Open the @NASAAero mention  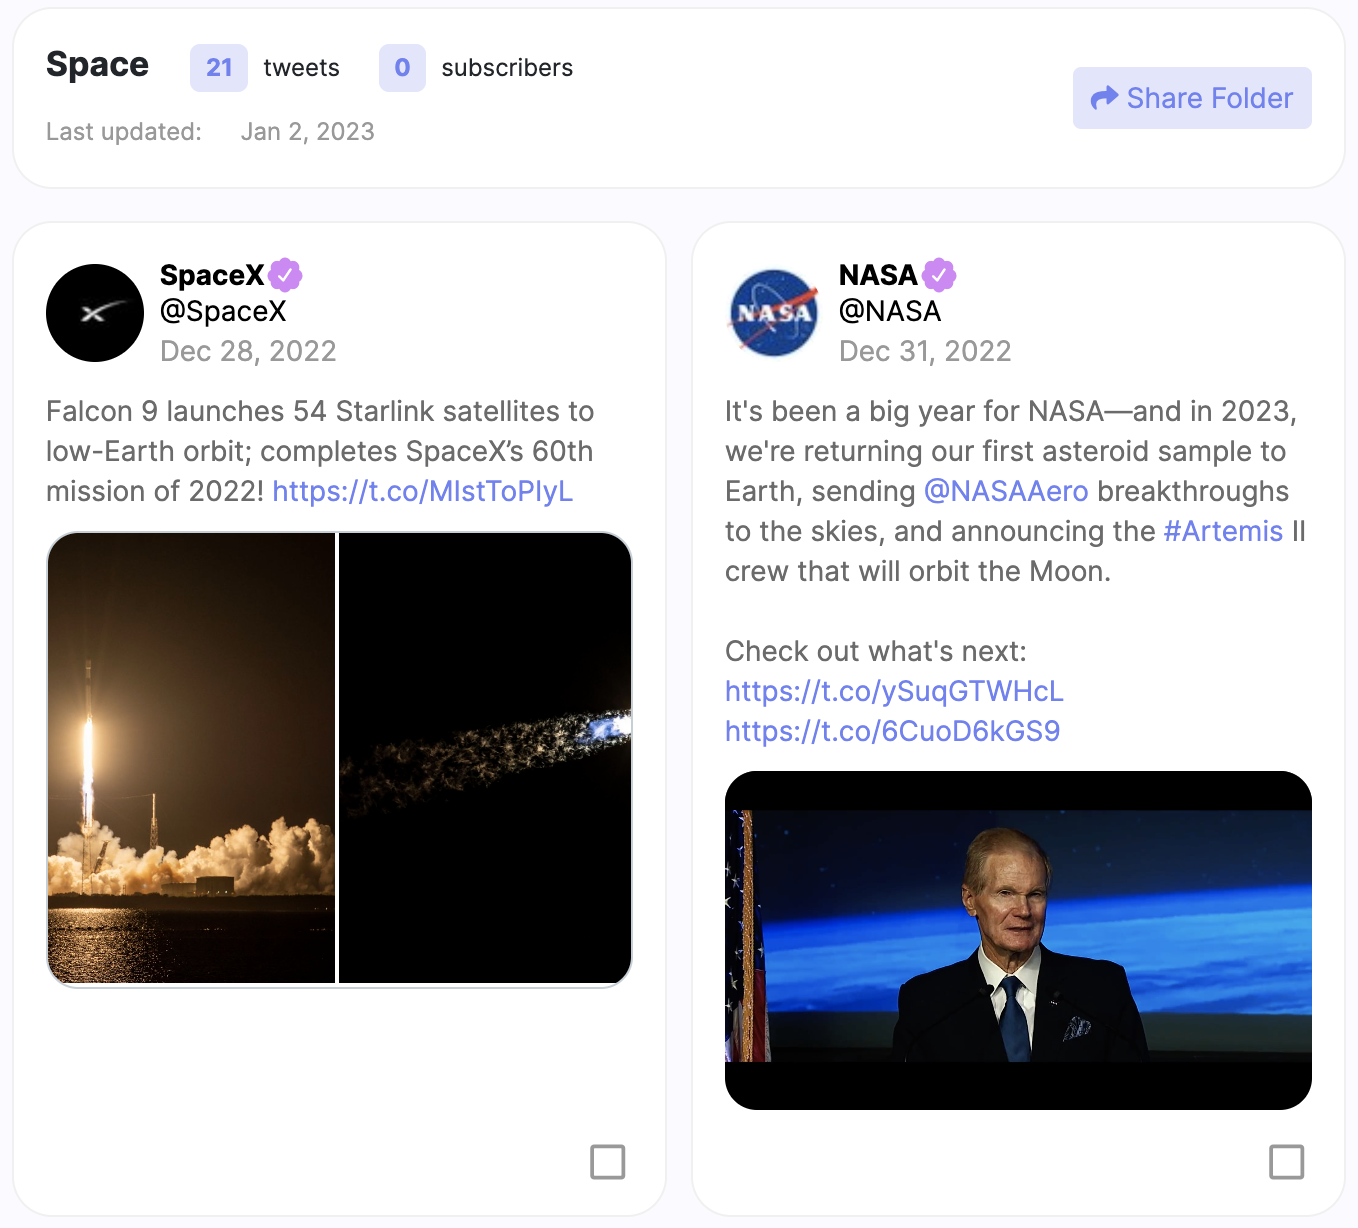1006,491
